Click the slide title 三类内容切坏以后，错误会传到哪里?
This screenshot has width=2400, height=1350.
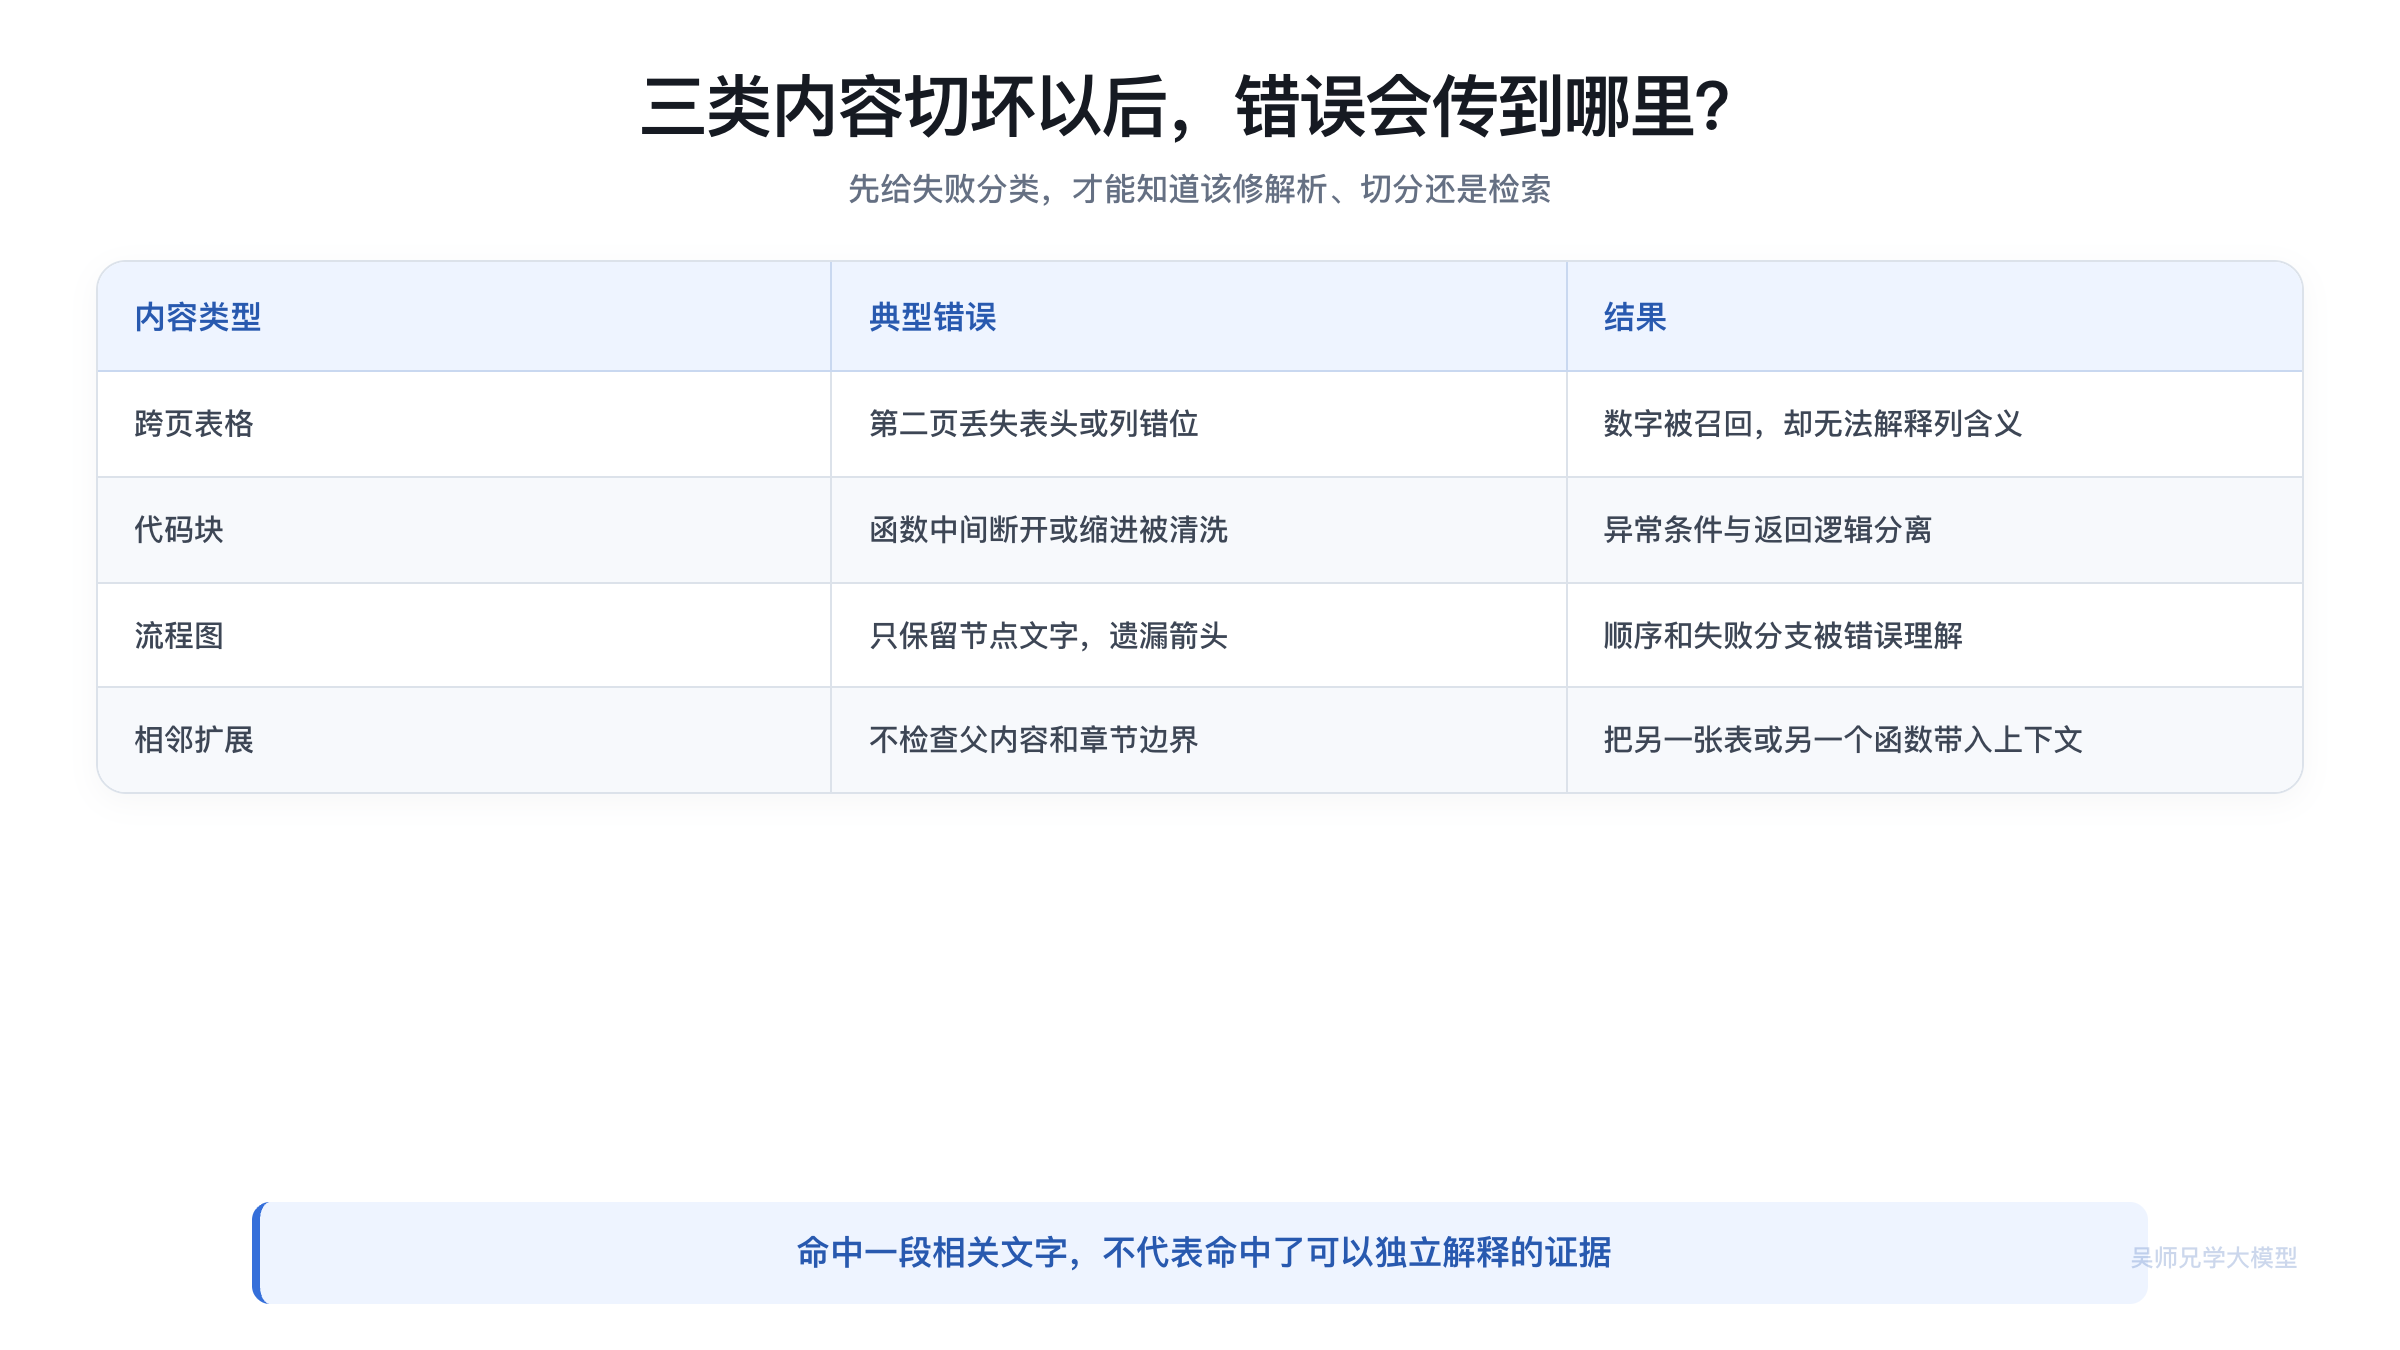(x=1186, y=107)
